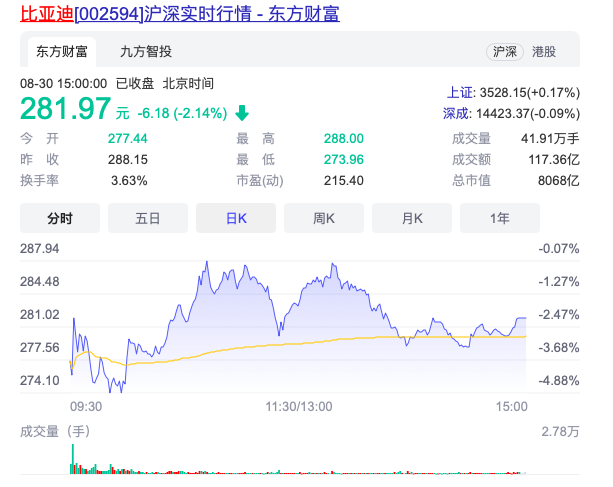Image resolution: width=613 pixels, height=487 pixels.
Task: Open the 深成 index link
Action: point(455,114)
